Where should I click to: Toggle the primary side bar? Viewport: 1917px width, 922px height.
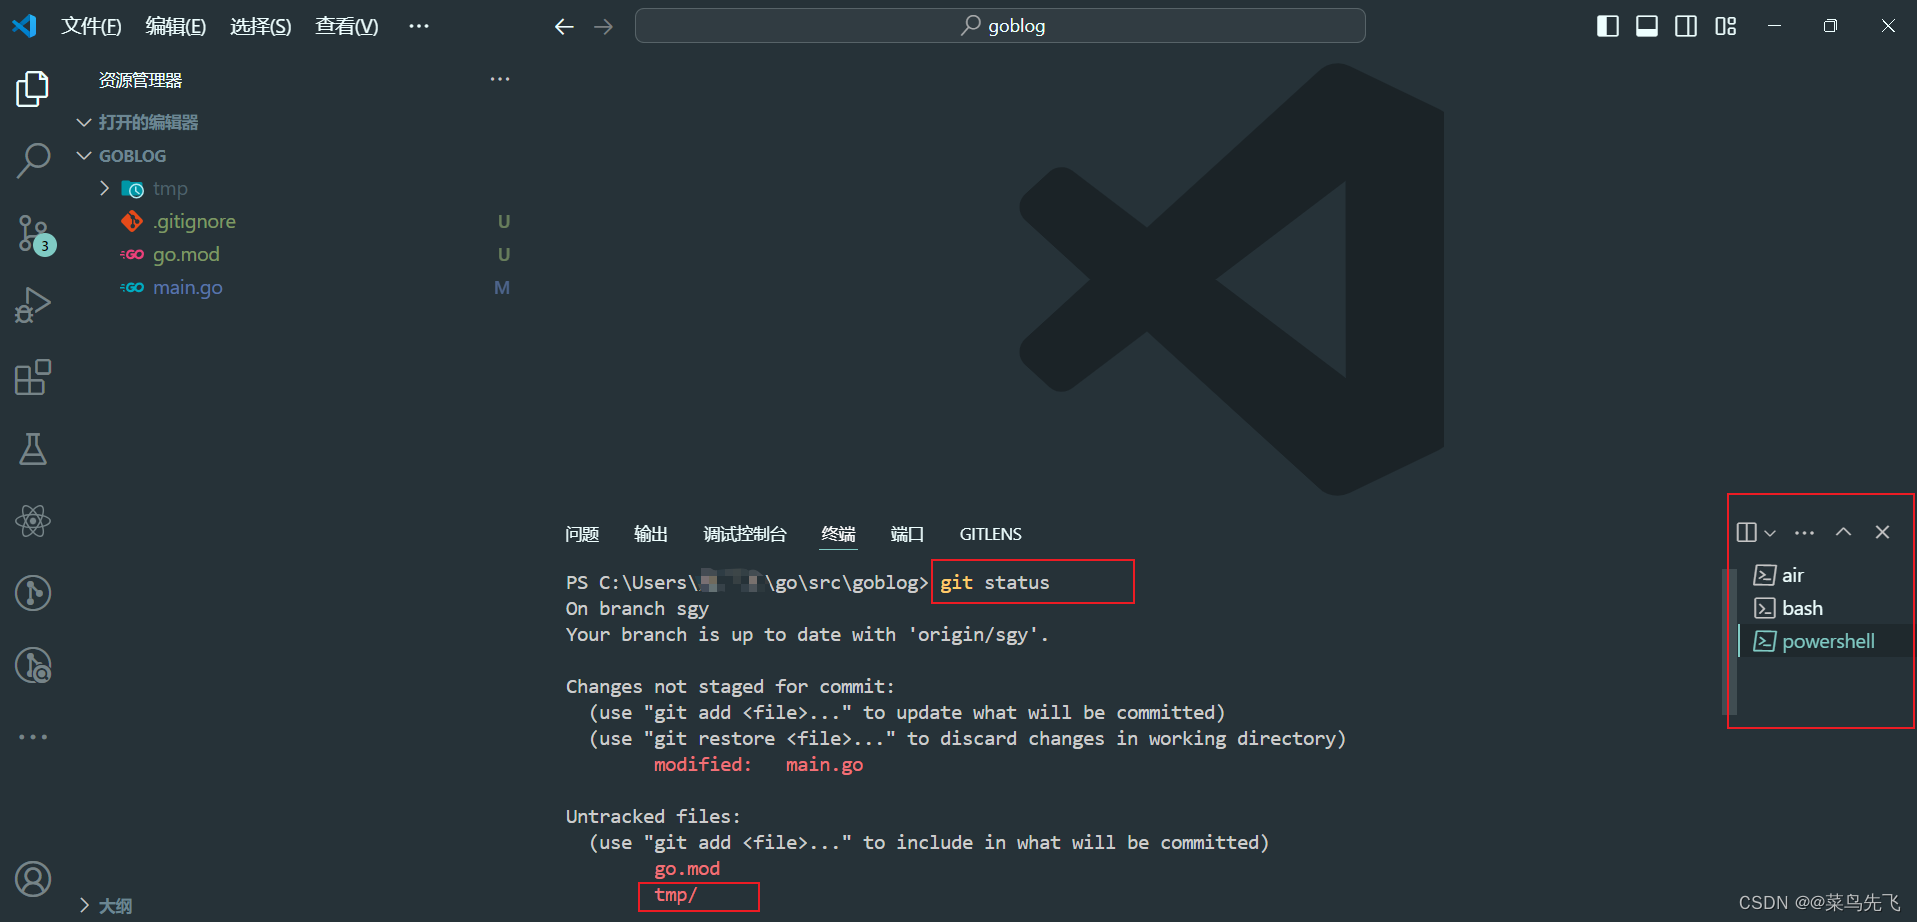tap(1608, 26)
